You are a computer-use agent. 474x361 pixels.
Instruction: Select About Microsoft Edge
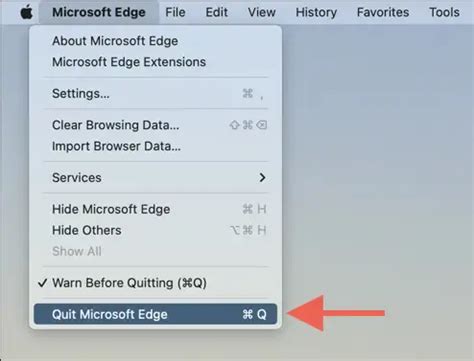tap(155, 41)
